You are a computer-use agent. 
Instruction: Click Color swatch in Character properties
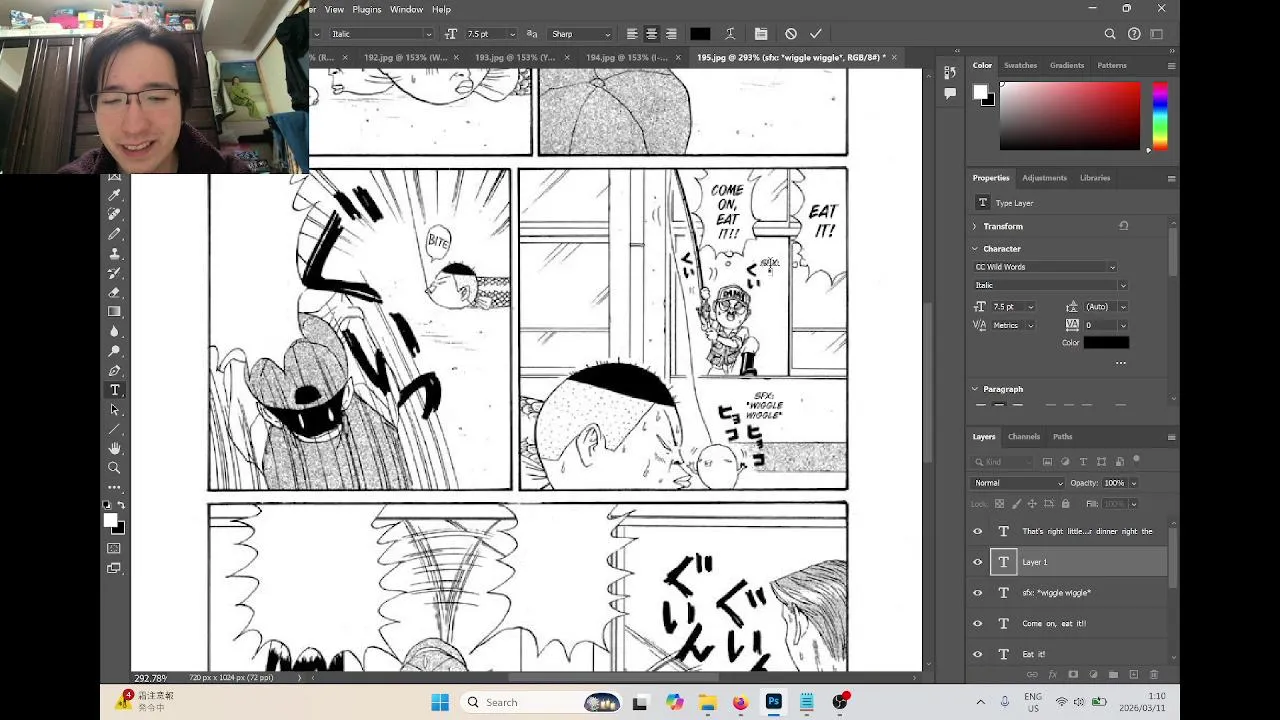tap(1106, 343)
